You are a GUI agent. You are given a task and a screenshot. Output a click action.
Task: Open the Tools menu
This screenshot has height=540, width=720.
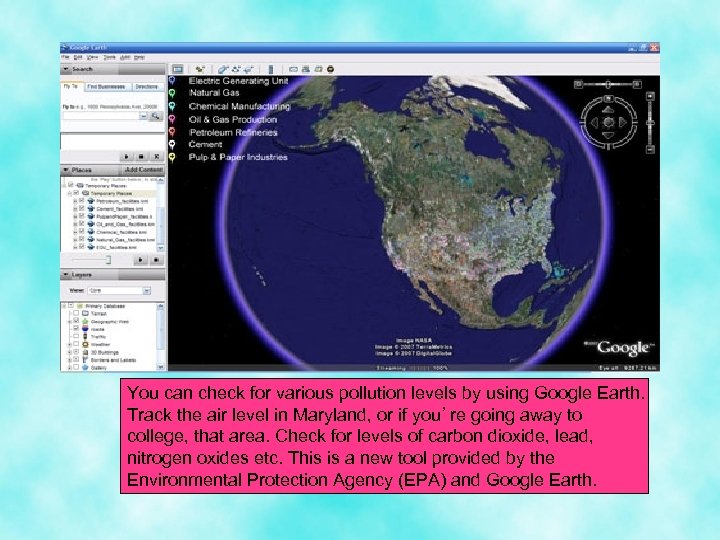pyautogui.click(x=109, y=57)
